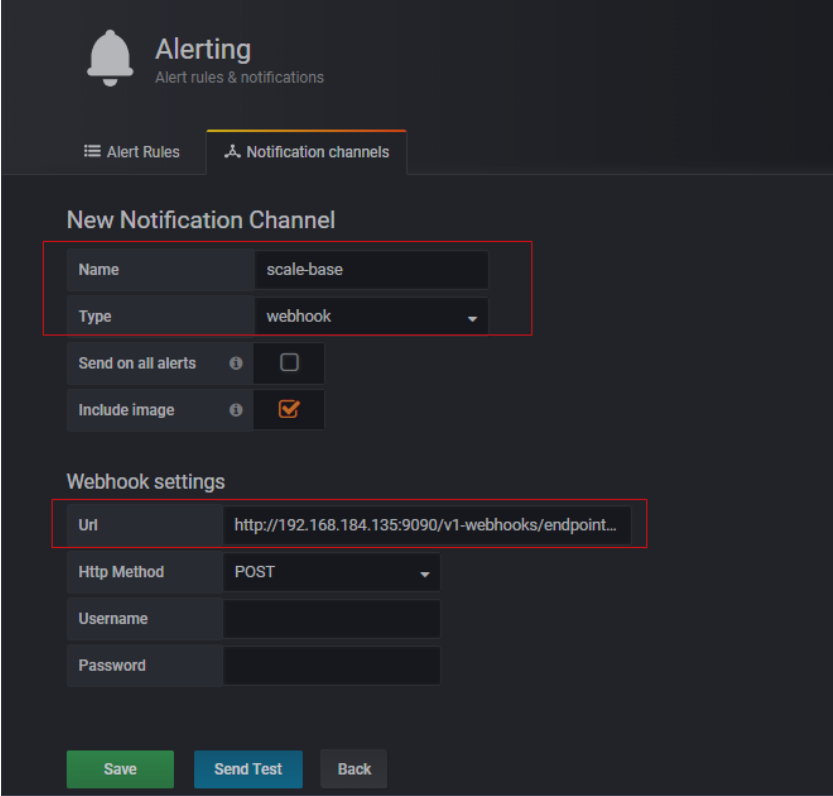This screenshot has height=796, width=833.
Task: Go Back from the form
Action: [354, 769]
